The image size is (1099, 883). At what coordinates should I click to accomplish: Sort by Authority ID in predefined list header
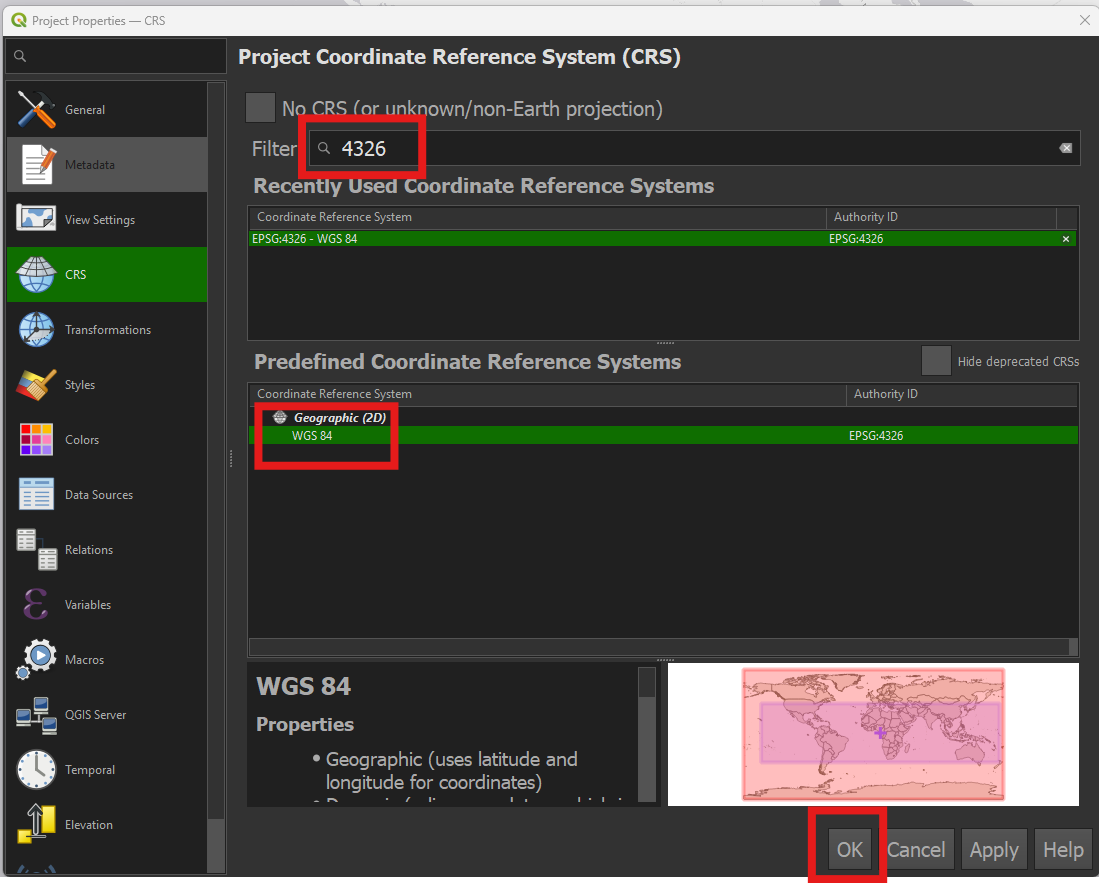[961, 395]
